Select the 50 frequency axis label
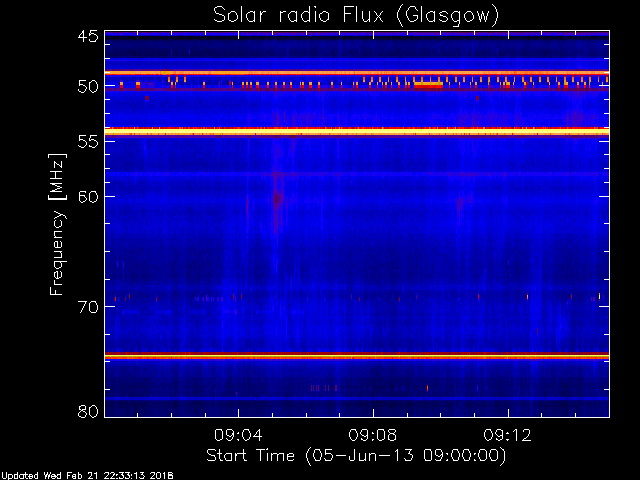Screen dimensions: 640x480 88,87
